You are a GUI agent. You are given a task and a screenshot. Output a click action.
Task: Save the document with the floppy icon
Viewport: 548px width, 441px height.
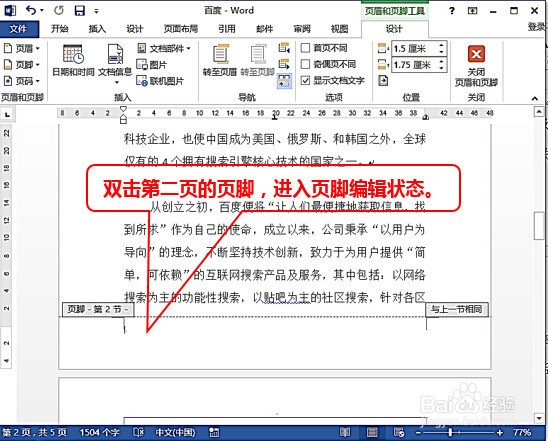(80, 10)
